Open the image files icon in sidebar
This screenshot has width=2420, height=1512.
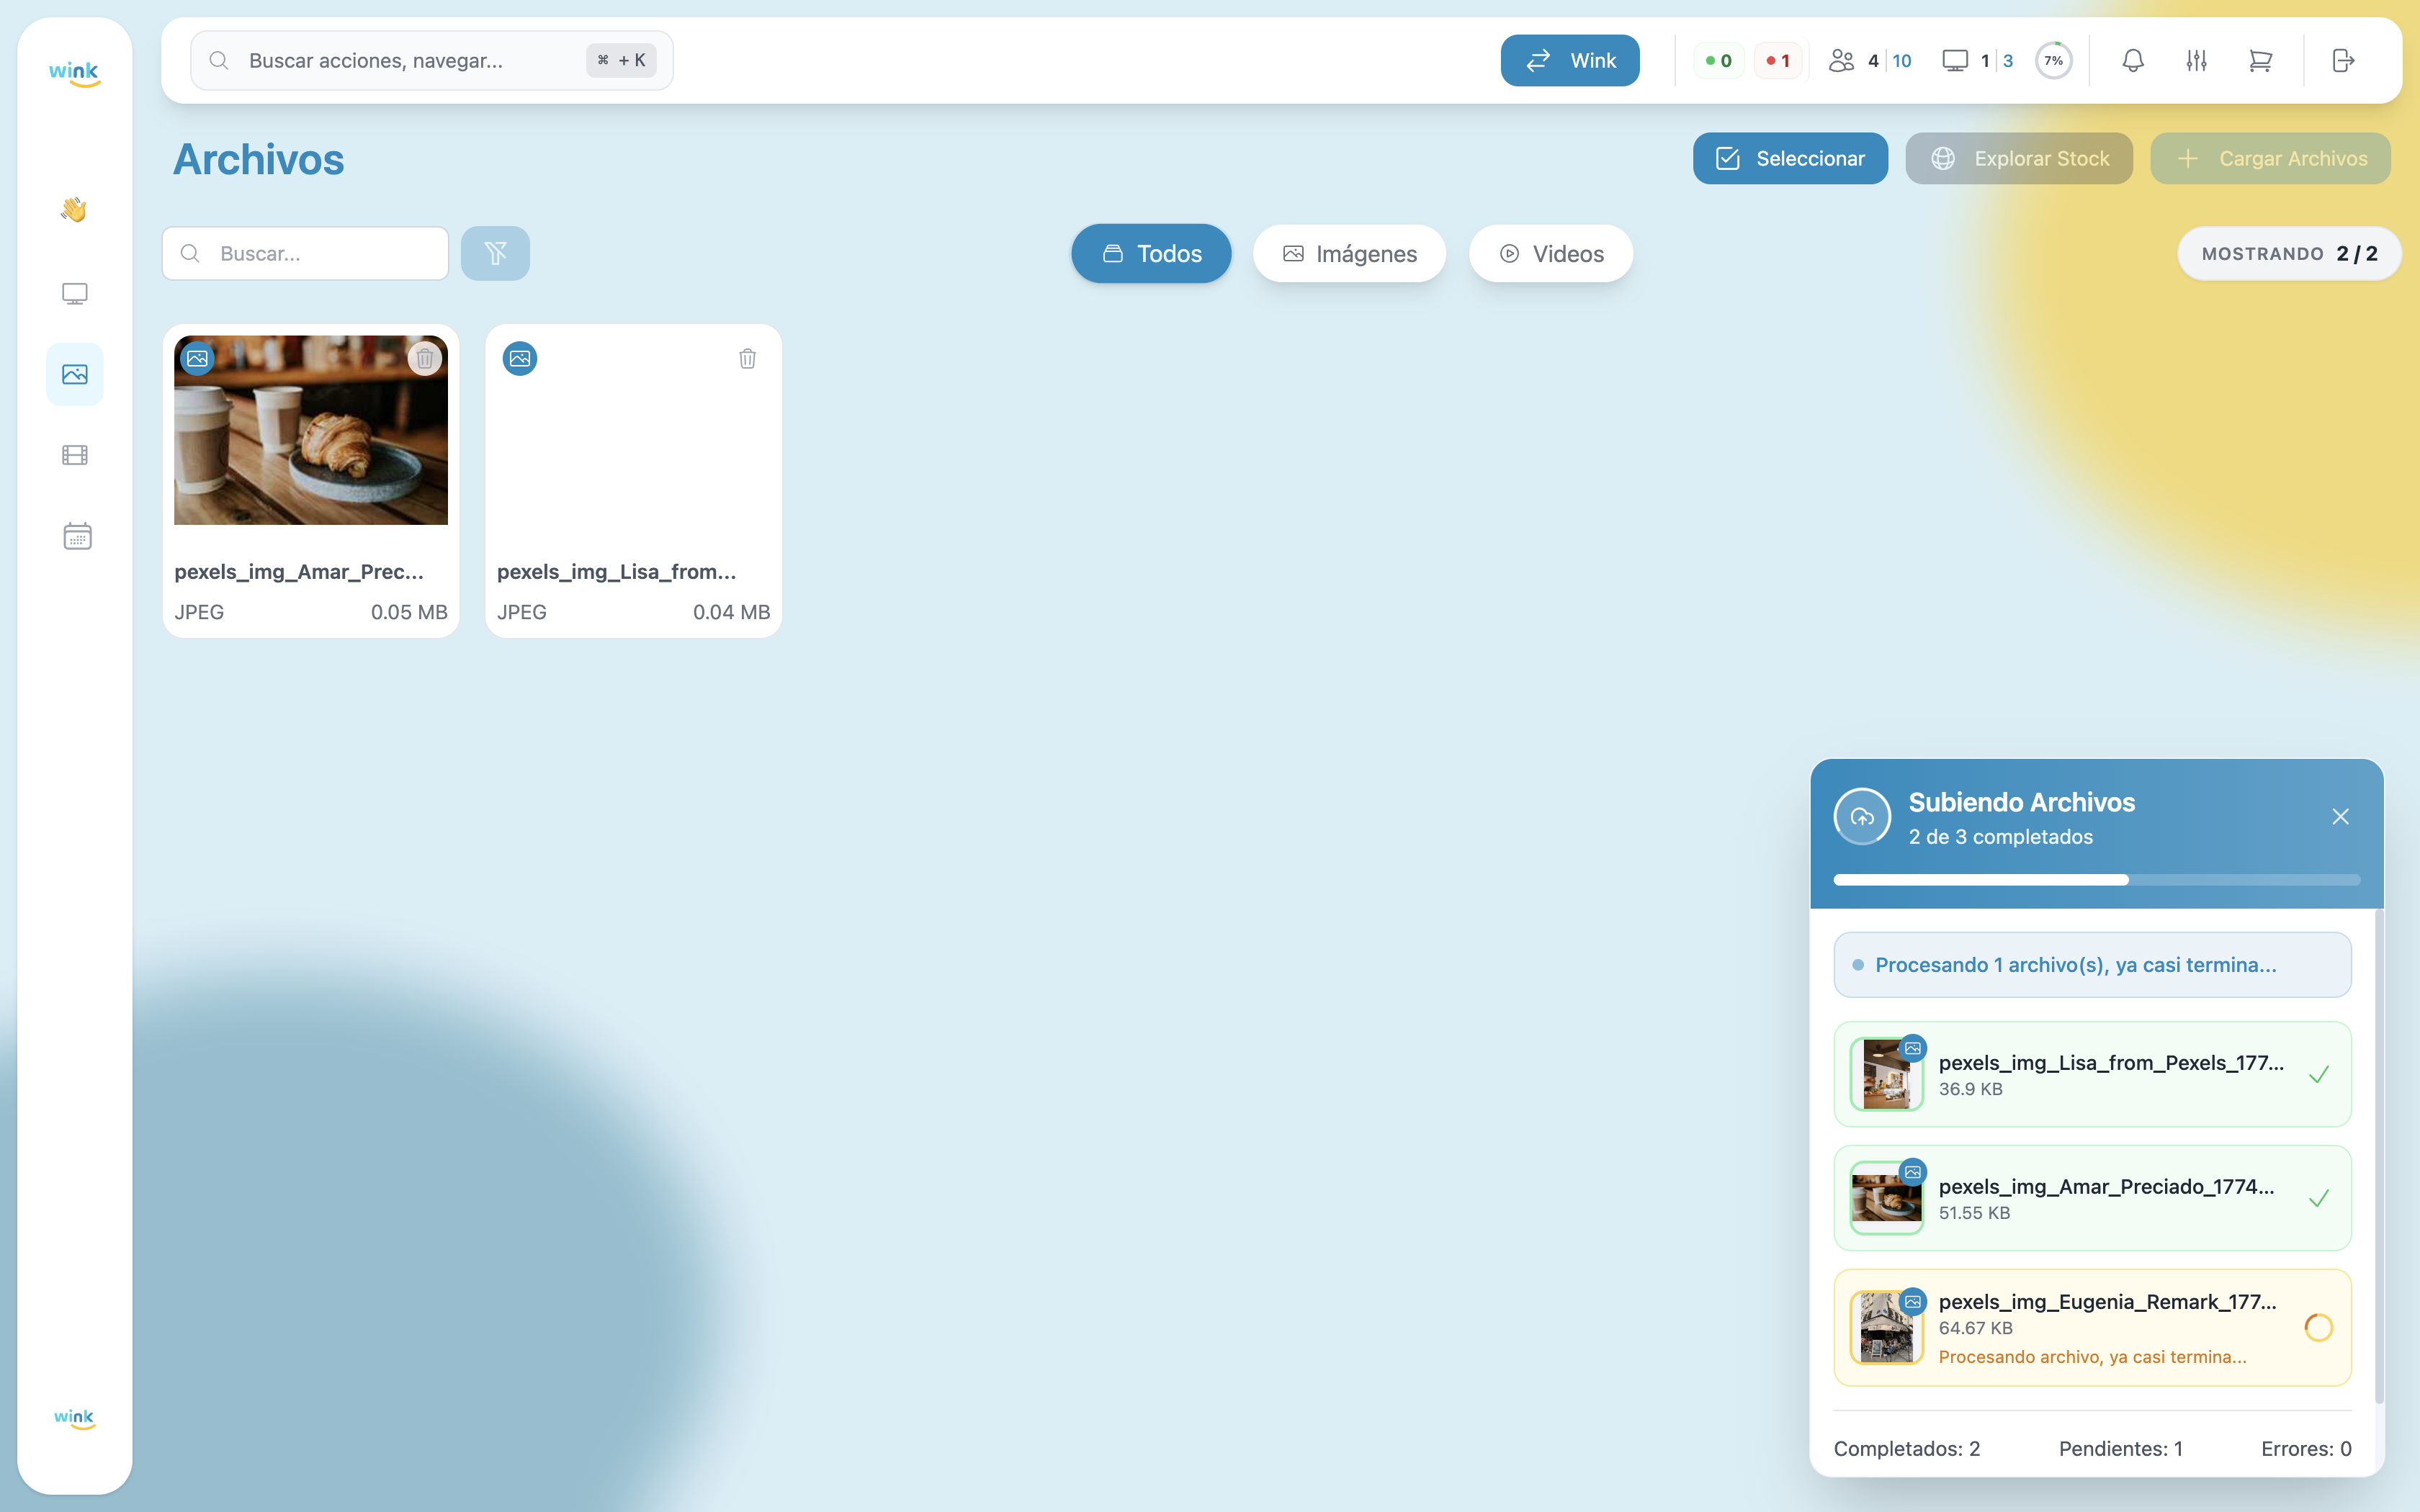(75, 374)
